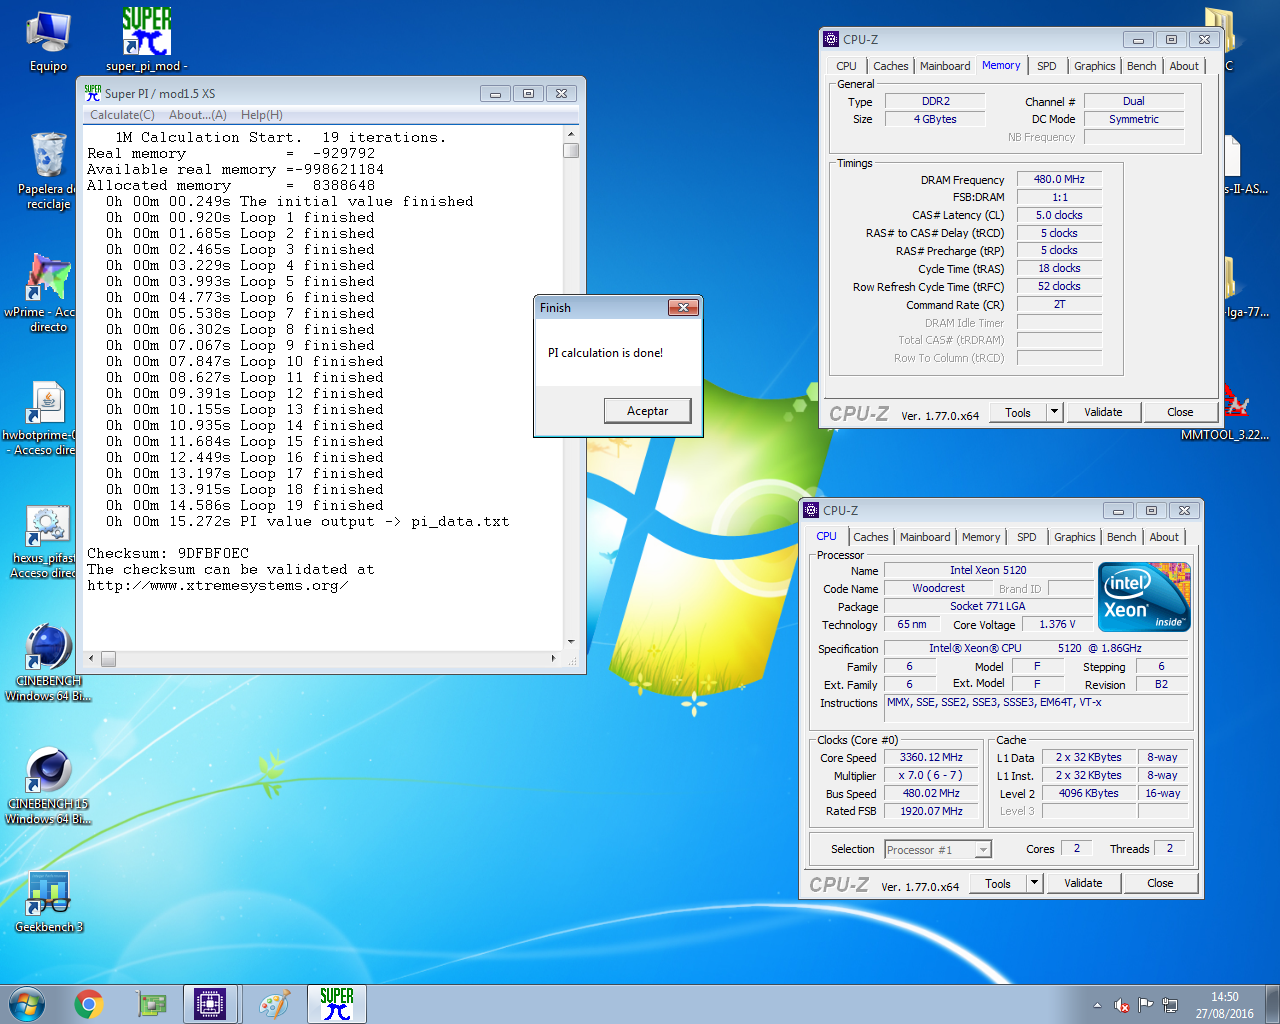Click Super PI horizontal scrollbar left arrow
Viewport: 1280px width, 1024px height.
pyautogui.click(x=91, y=658)
